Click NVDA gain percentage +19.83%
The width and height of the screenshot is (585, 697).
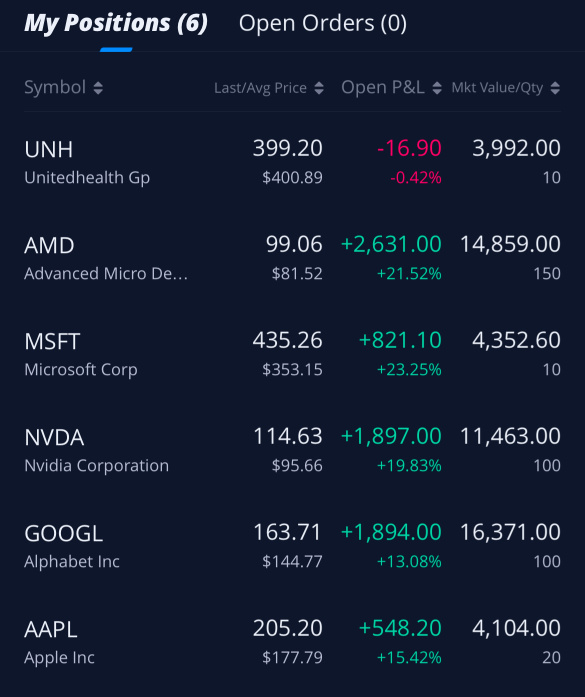[409, 466]
